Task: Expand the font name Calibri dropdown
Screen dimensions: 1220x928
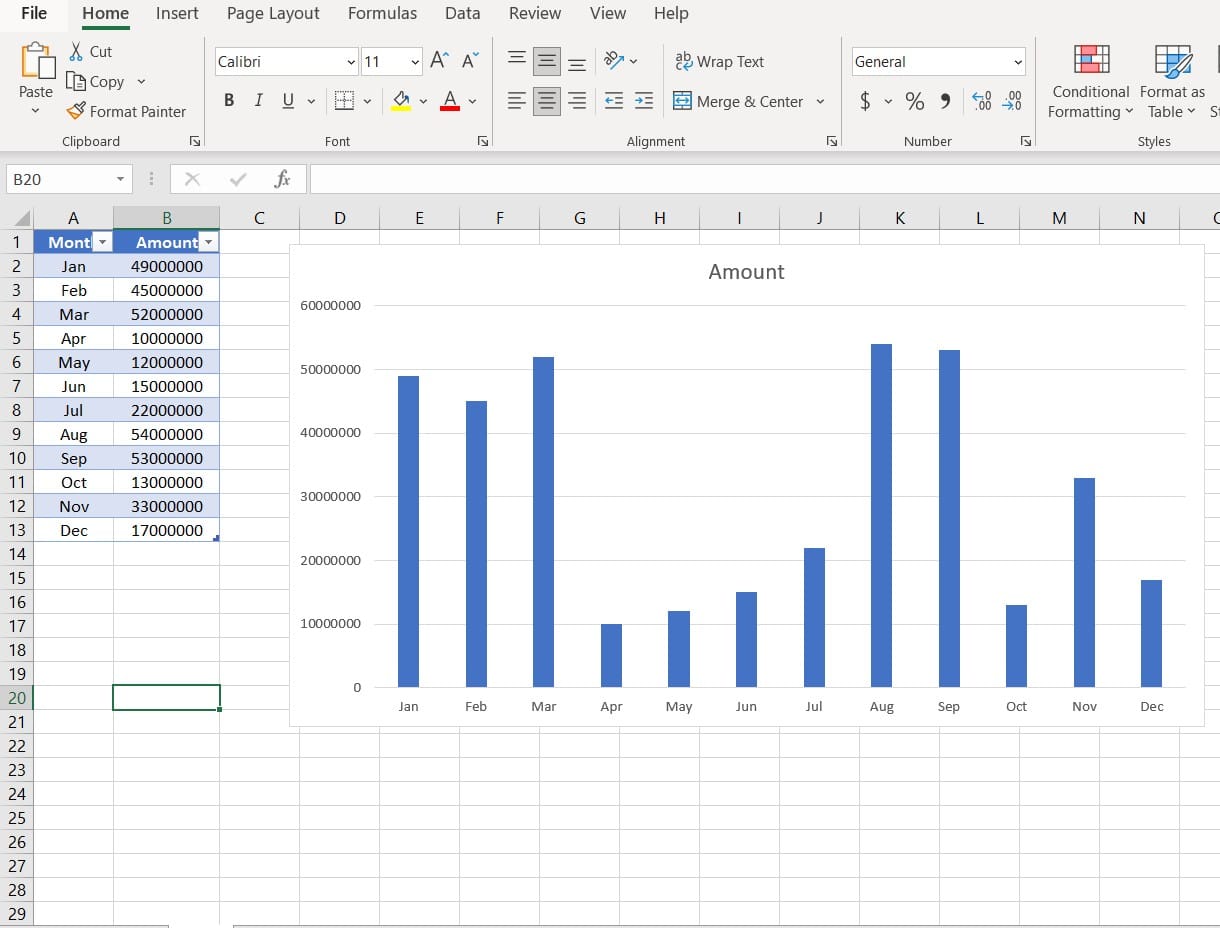Action: click(x=351, y=62)
